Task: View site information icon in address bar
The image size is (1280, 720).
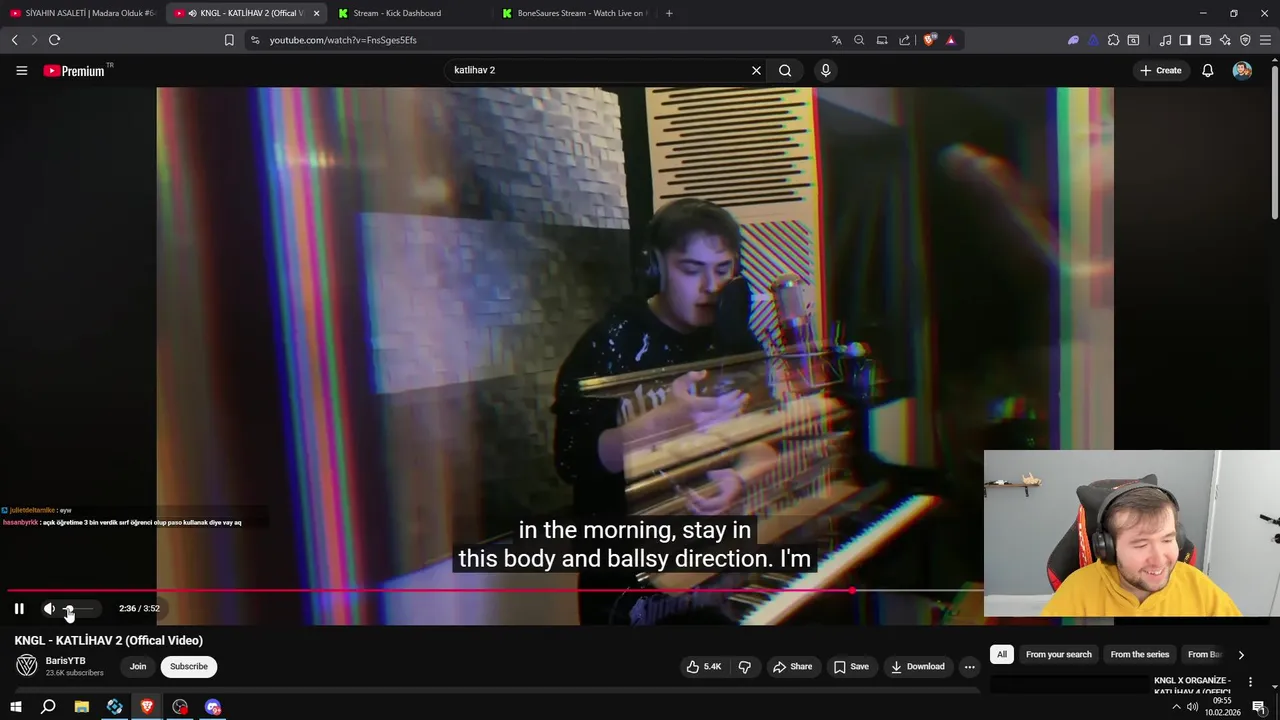Action: pyautogui.click(x=255, y=40)
